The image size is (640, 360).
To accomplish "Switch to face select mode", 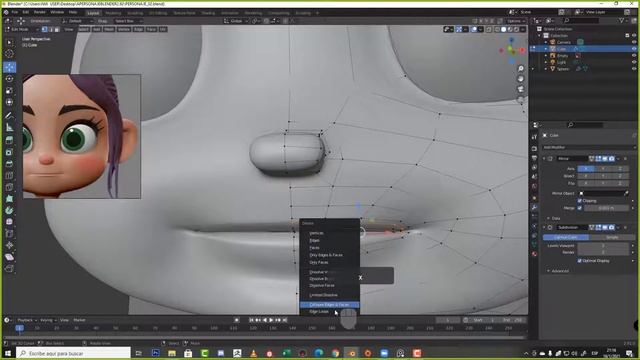I will click(x=57, y=29).
